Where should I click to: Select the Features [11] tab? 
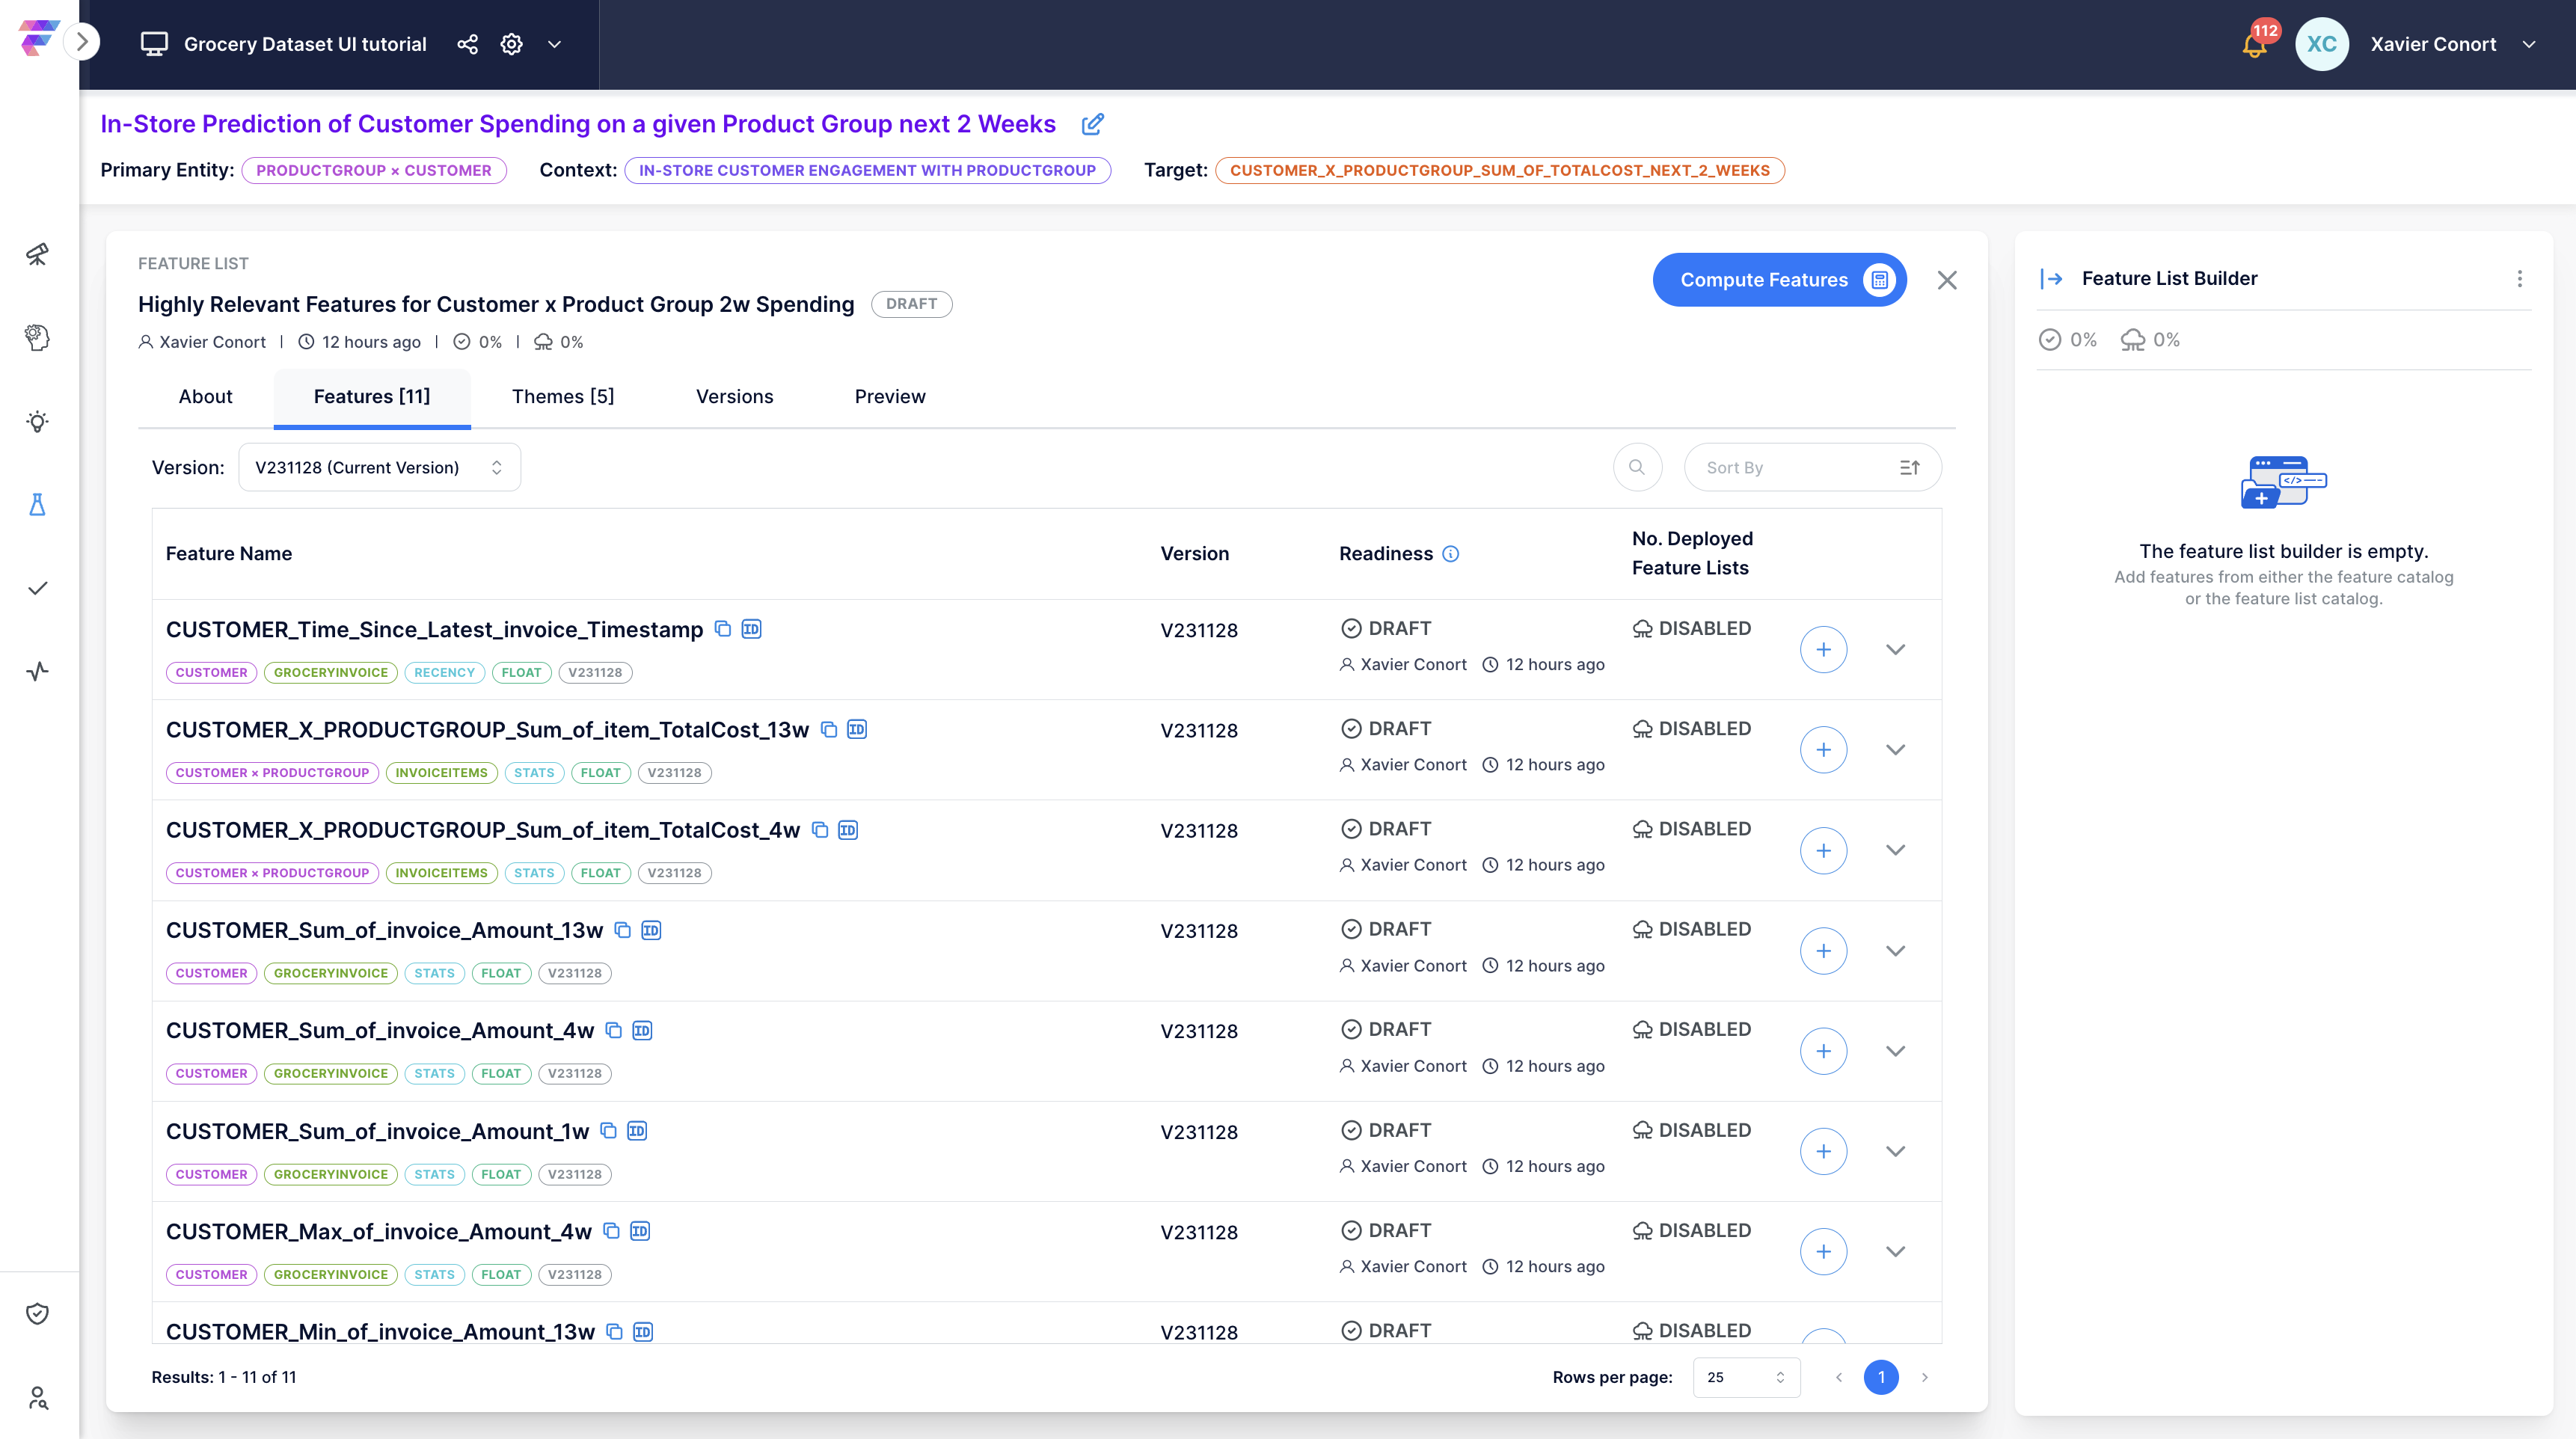pos(372,397)
